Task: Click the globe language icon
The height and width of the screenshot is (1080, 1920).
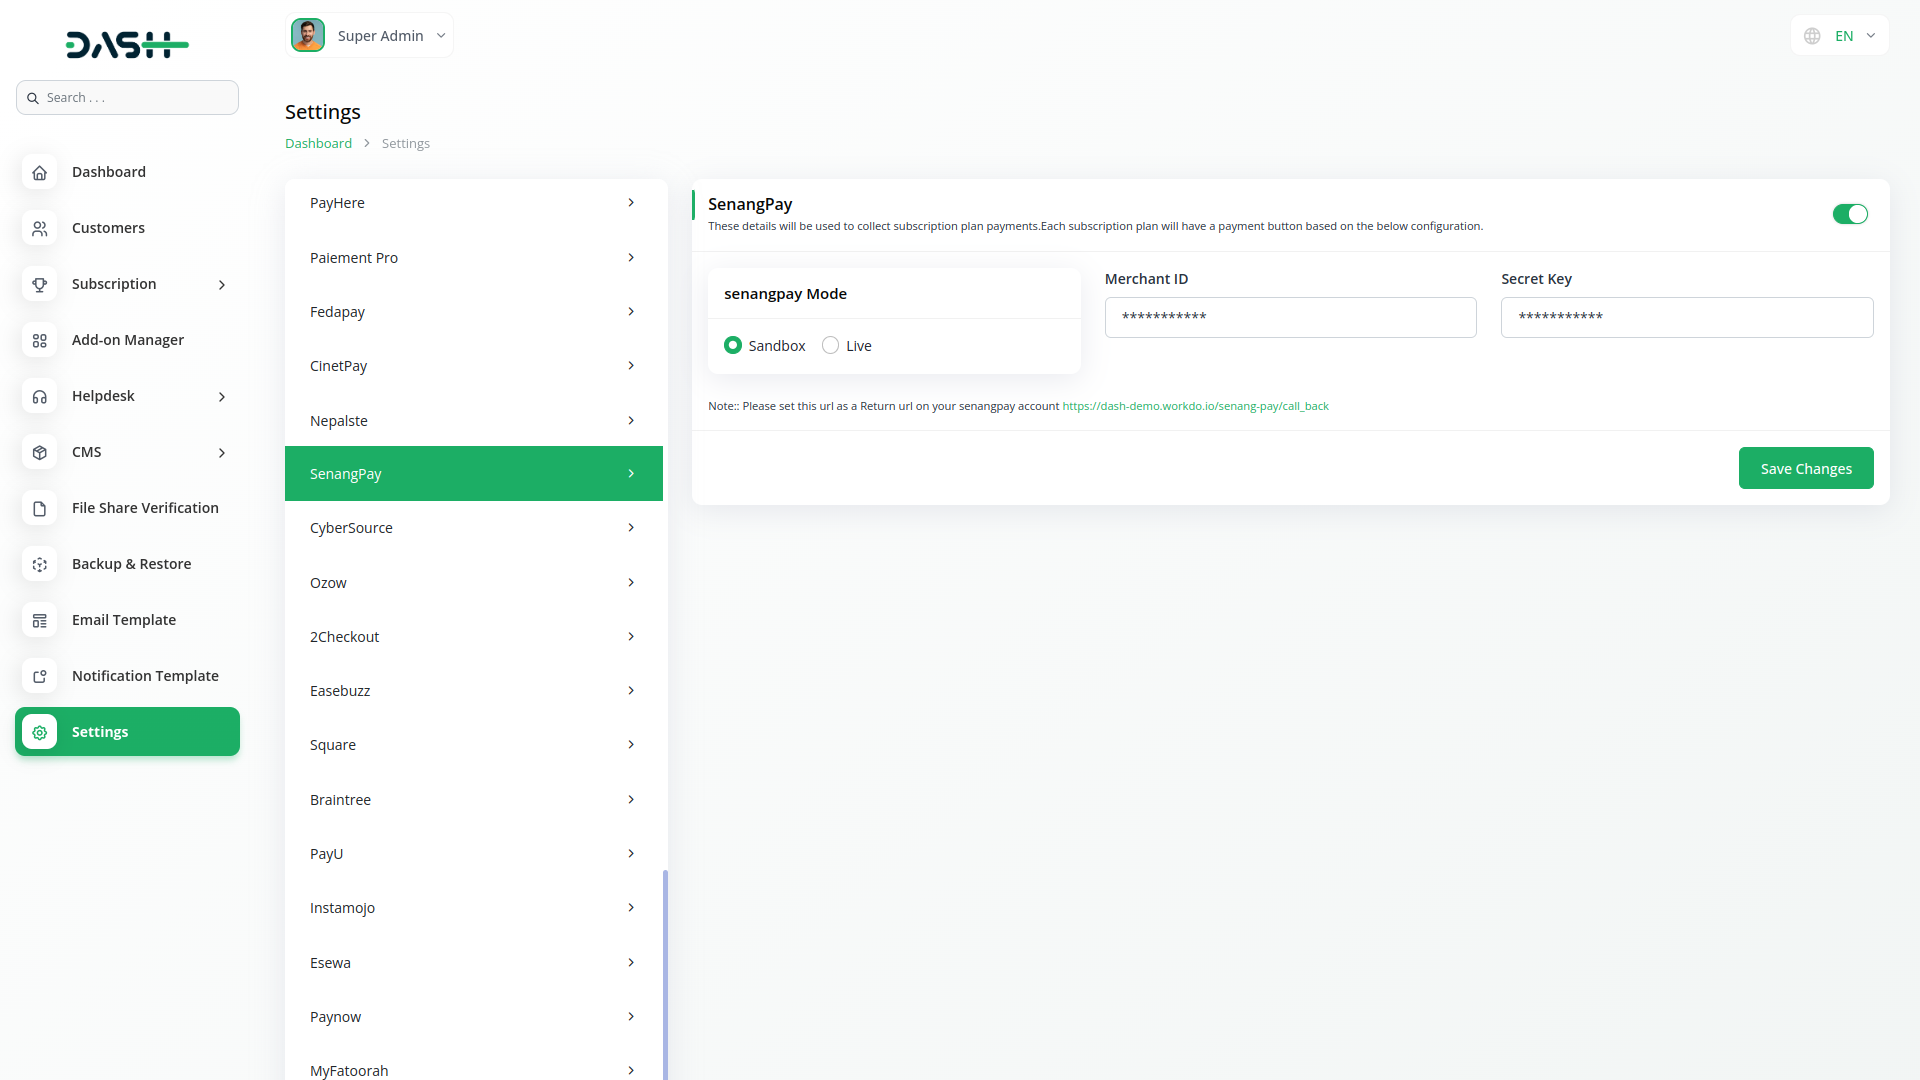Action: [x=1812, y=36]
